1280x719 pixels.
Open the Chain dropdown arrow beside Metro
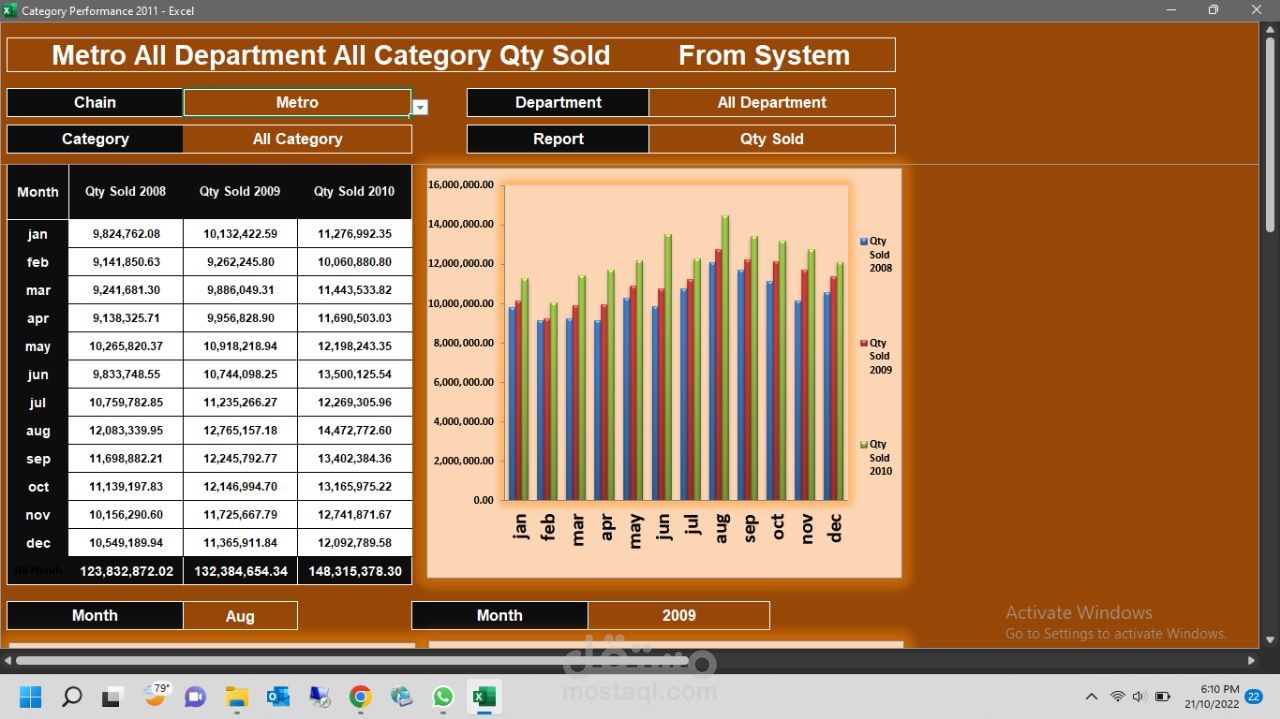click(x=420, y=107)
